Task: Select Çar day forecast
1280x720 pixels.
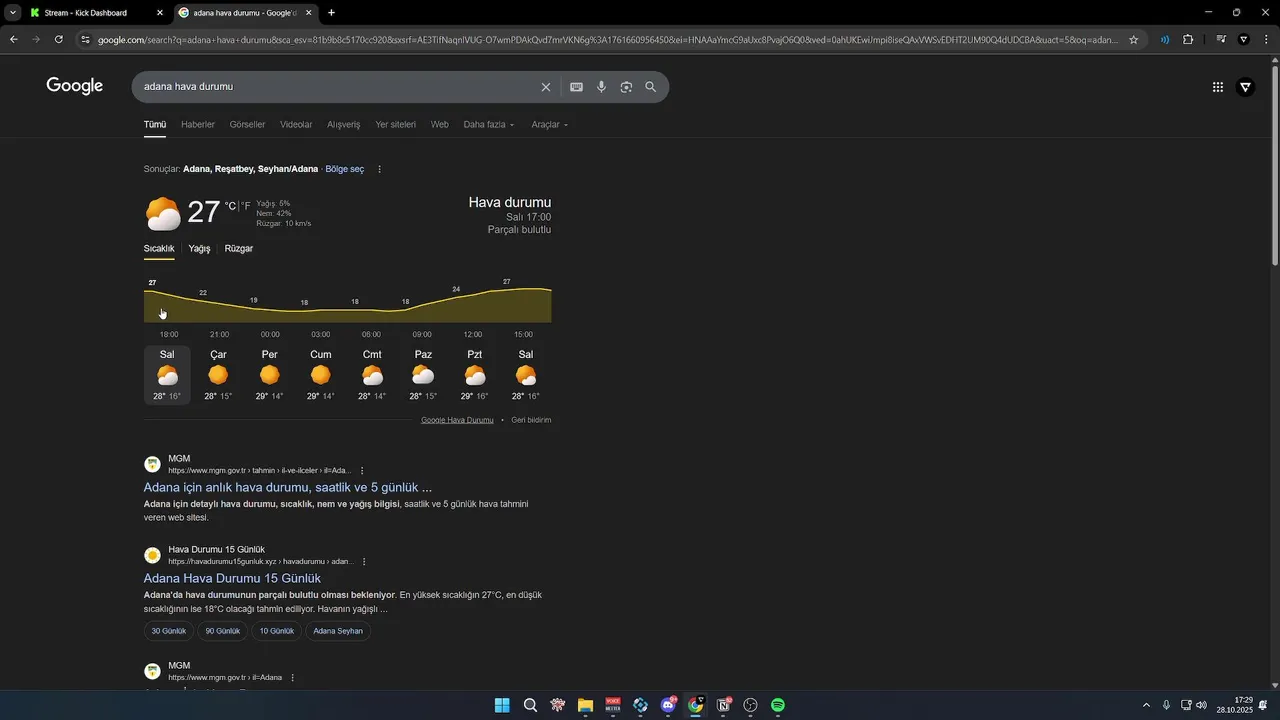Action: coord(218,375)
